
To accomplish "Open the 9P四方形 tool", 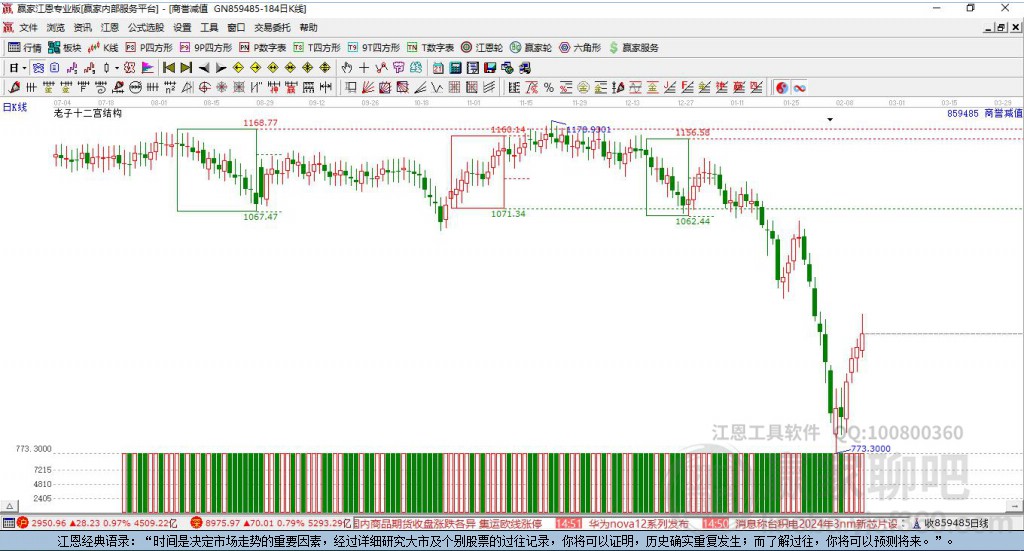I will (x=206, y=48).
